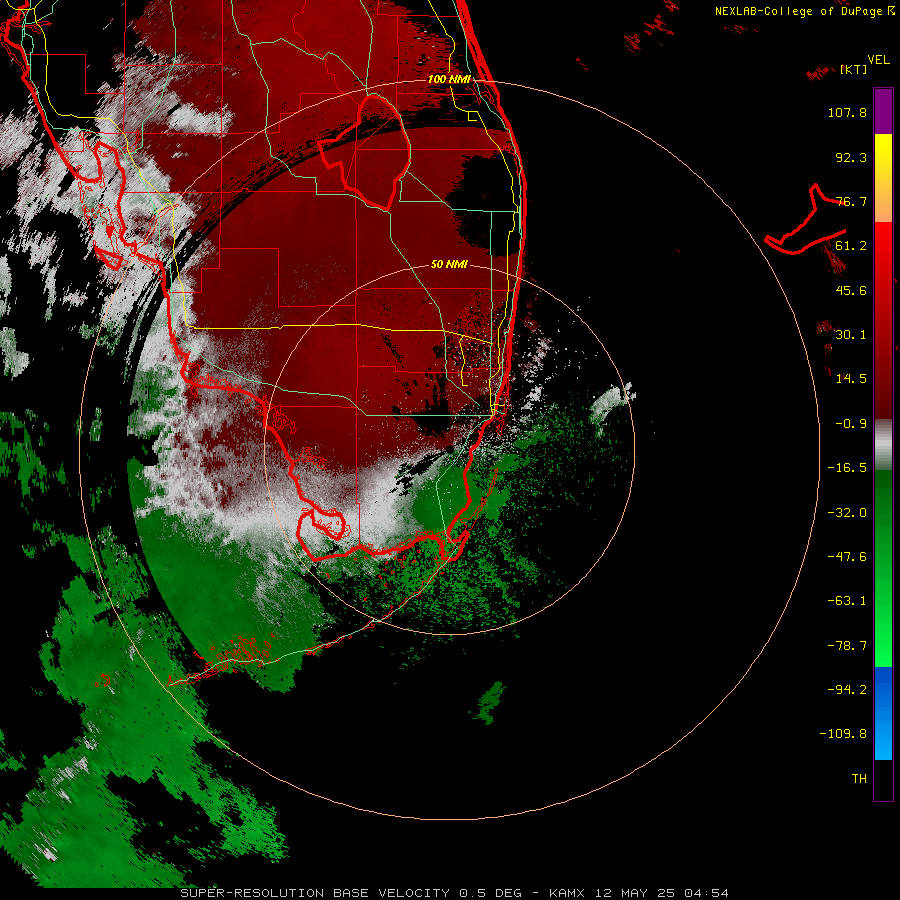Click the -47.6 velocity scale value
This screenshot has width=900, height=900.
847,557
